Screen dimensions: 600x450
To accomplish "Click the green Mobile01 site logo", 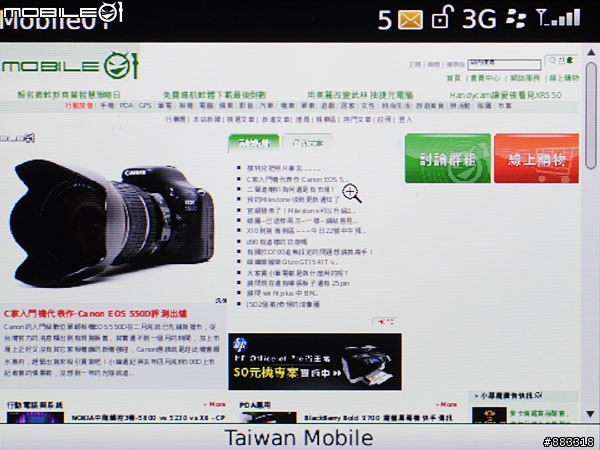I will pos(70,66).
